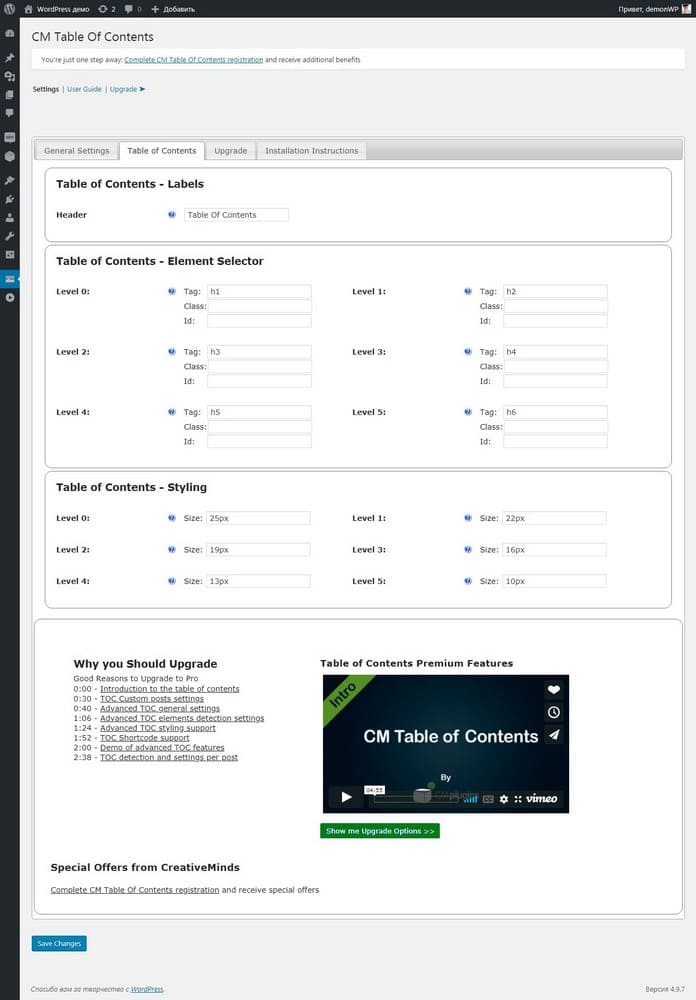Open Introduction to the table of contents link
Image resolution: width=696 pixels, height=1000 pixels.
[170, 689]
